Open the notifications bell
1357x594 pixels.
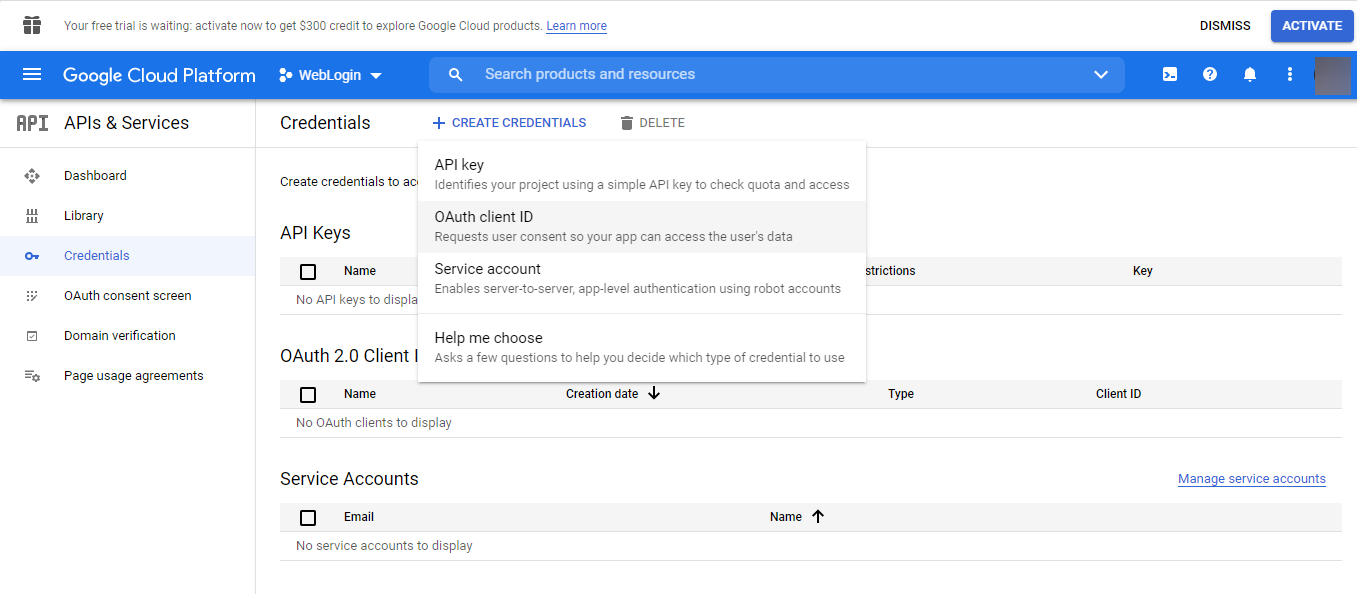(1250, 75)
